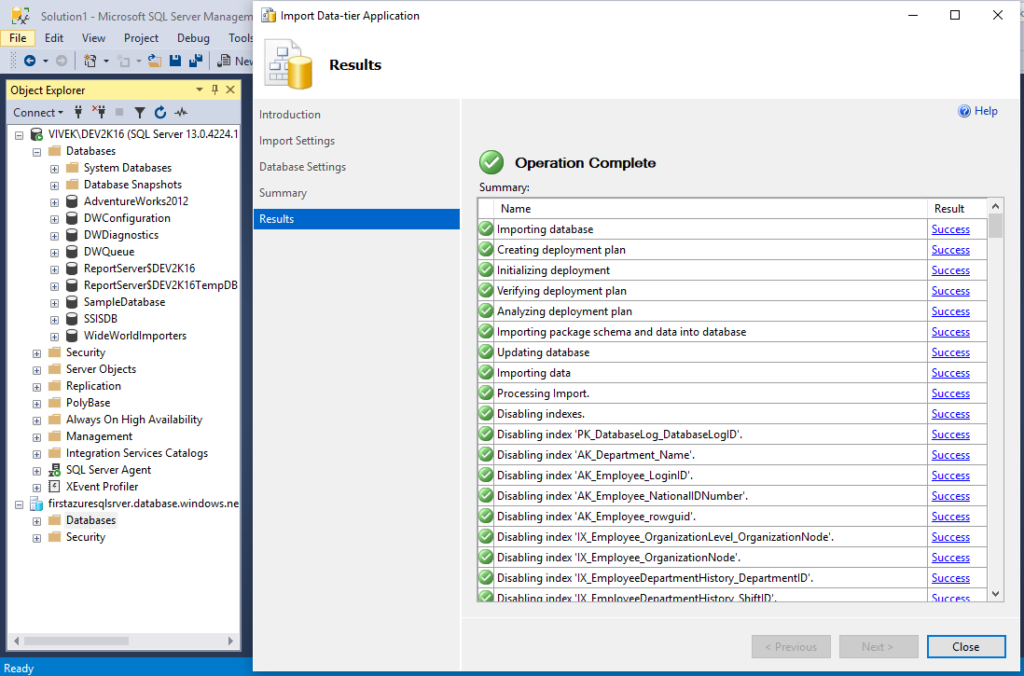The width and height of the screenshot is (1024, 676).
Task: Disconnect the current server in Object Explorer
Action: (x=99, y=112)
